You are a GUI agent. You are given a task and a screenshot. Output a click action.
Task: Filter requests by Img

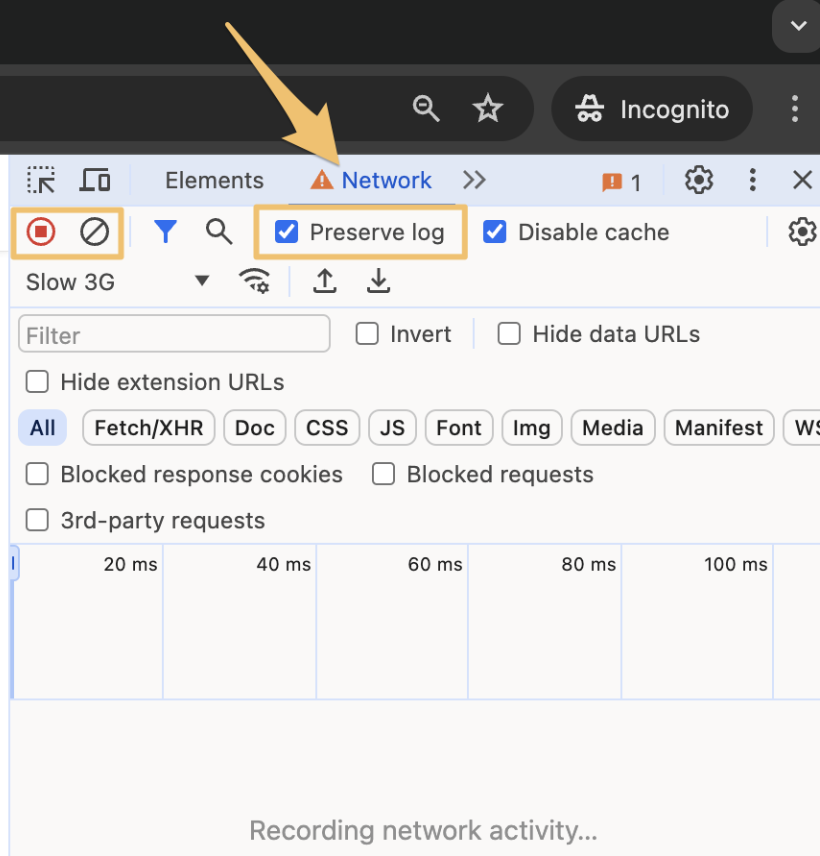531,428
